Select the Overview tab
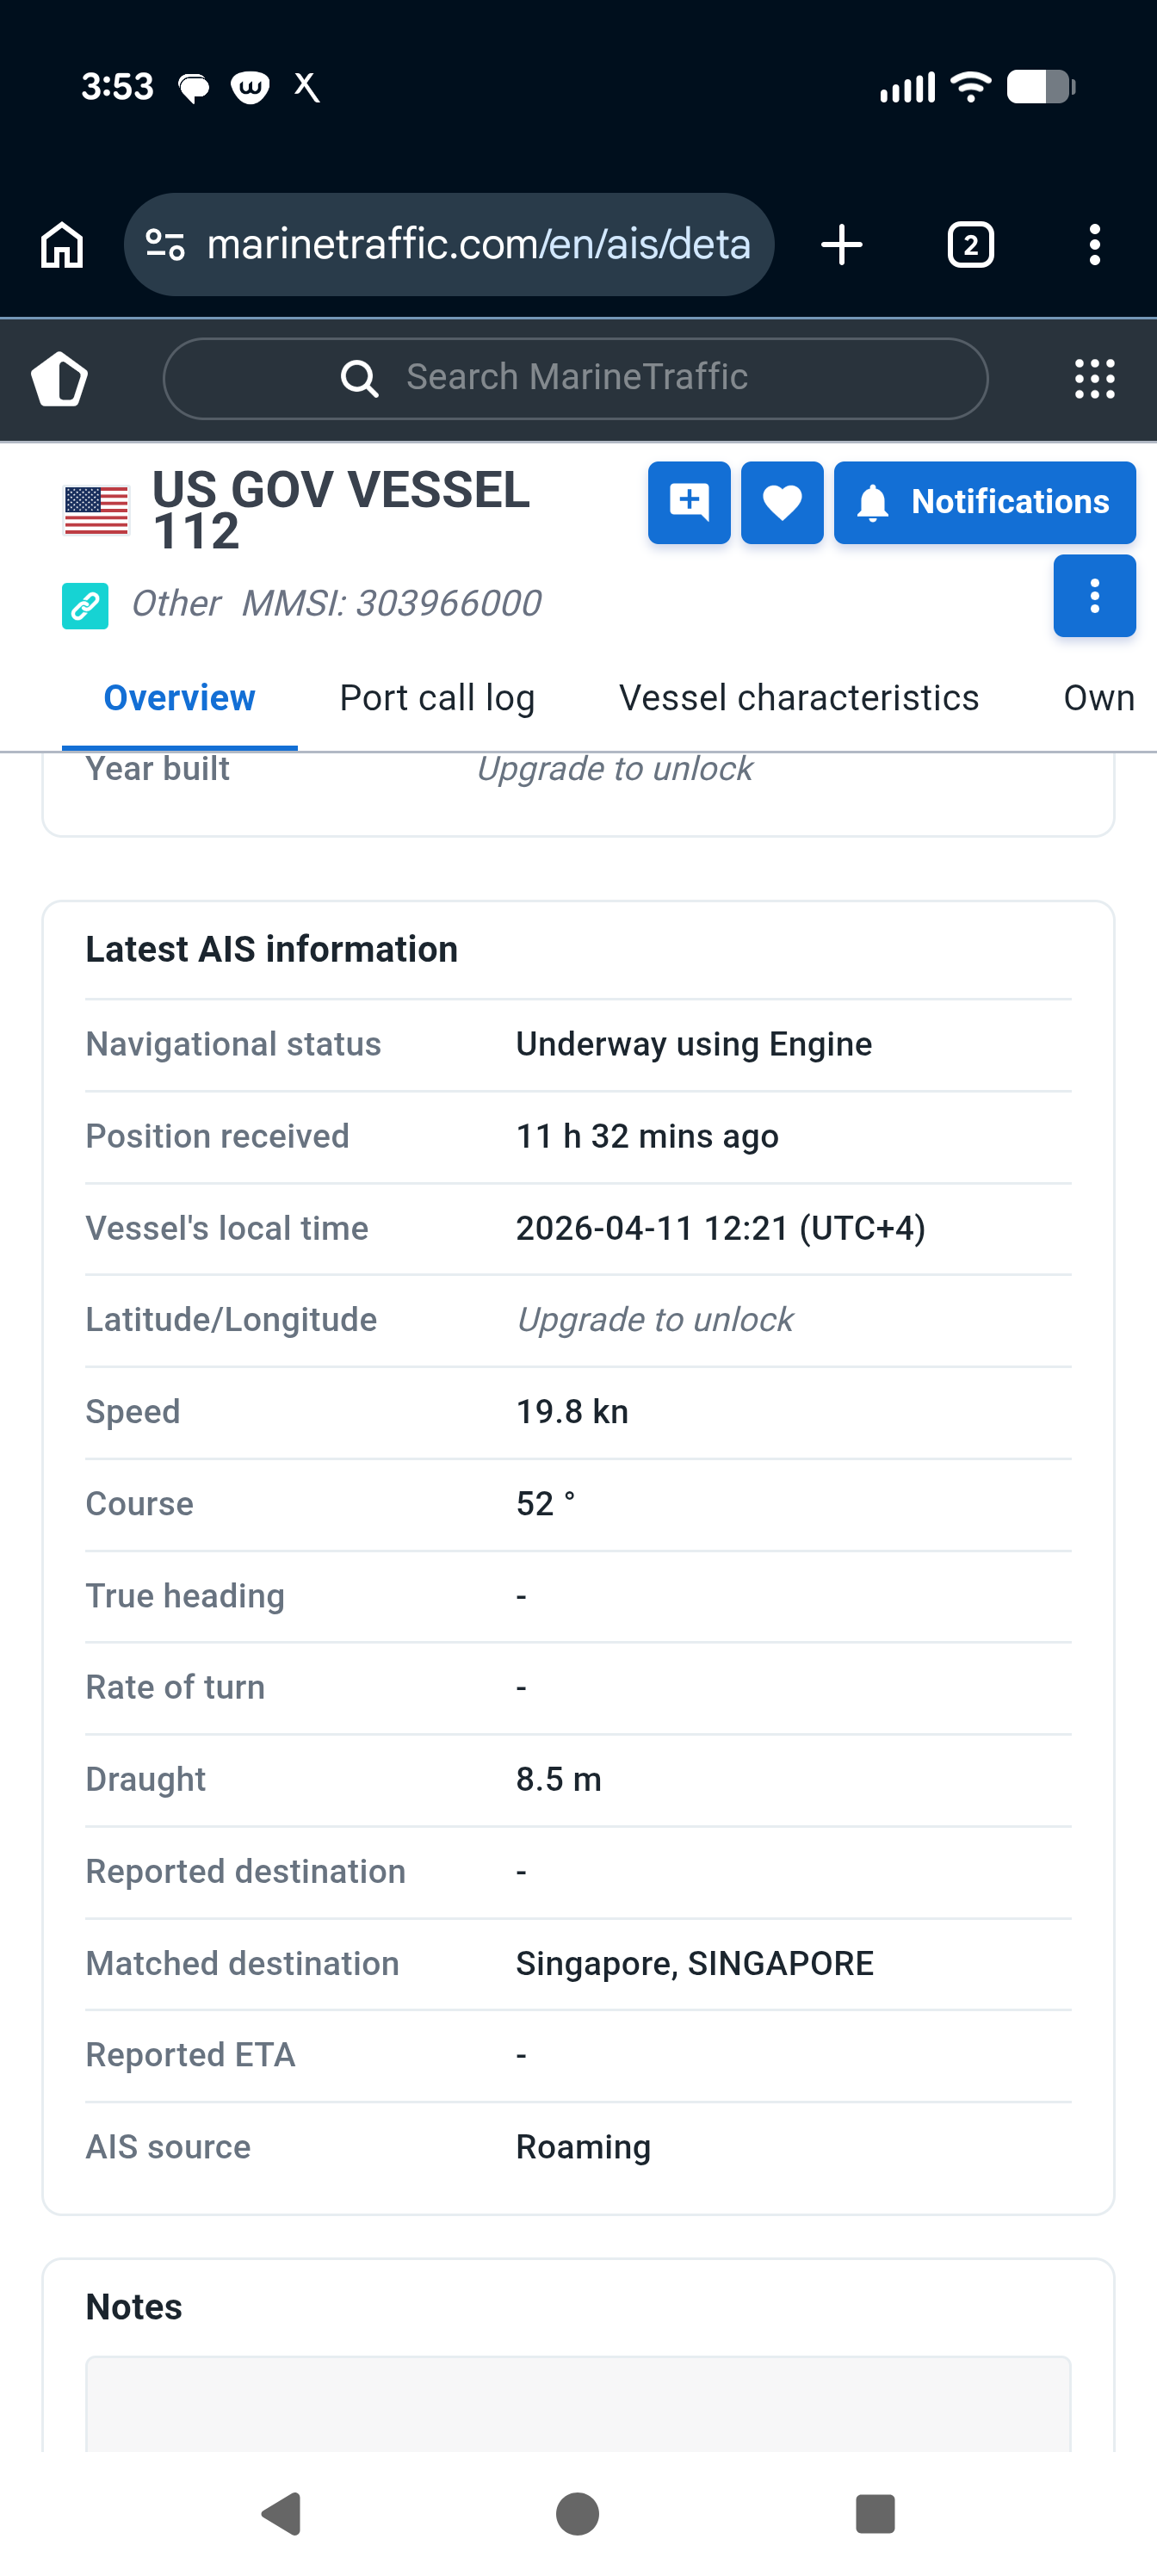The height and width of the screenshot is (2576, 1157). [179, 698]
